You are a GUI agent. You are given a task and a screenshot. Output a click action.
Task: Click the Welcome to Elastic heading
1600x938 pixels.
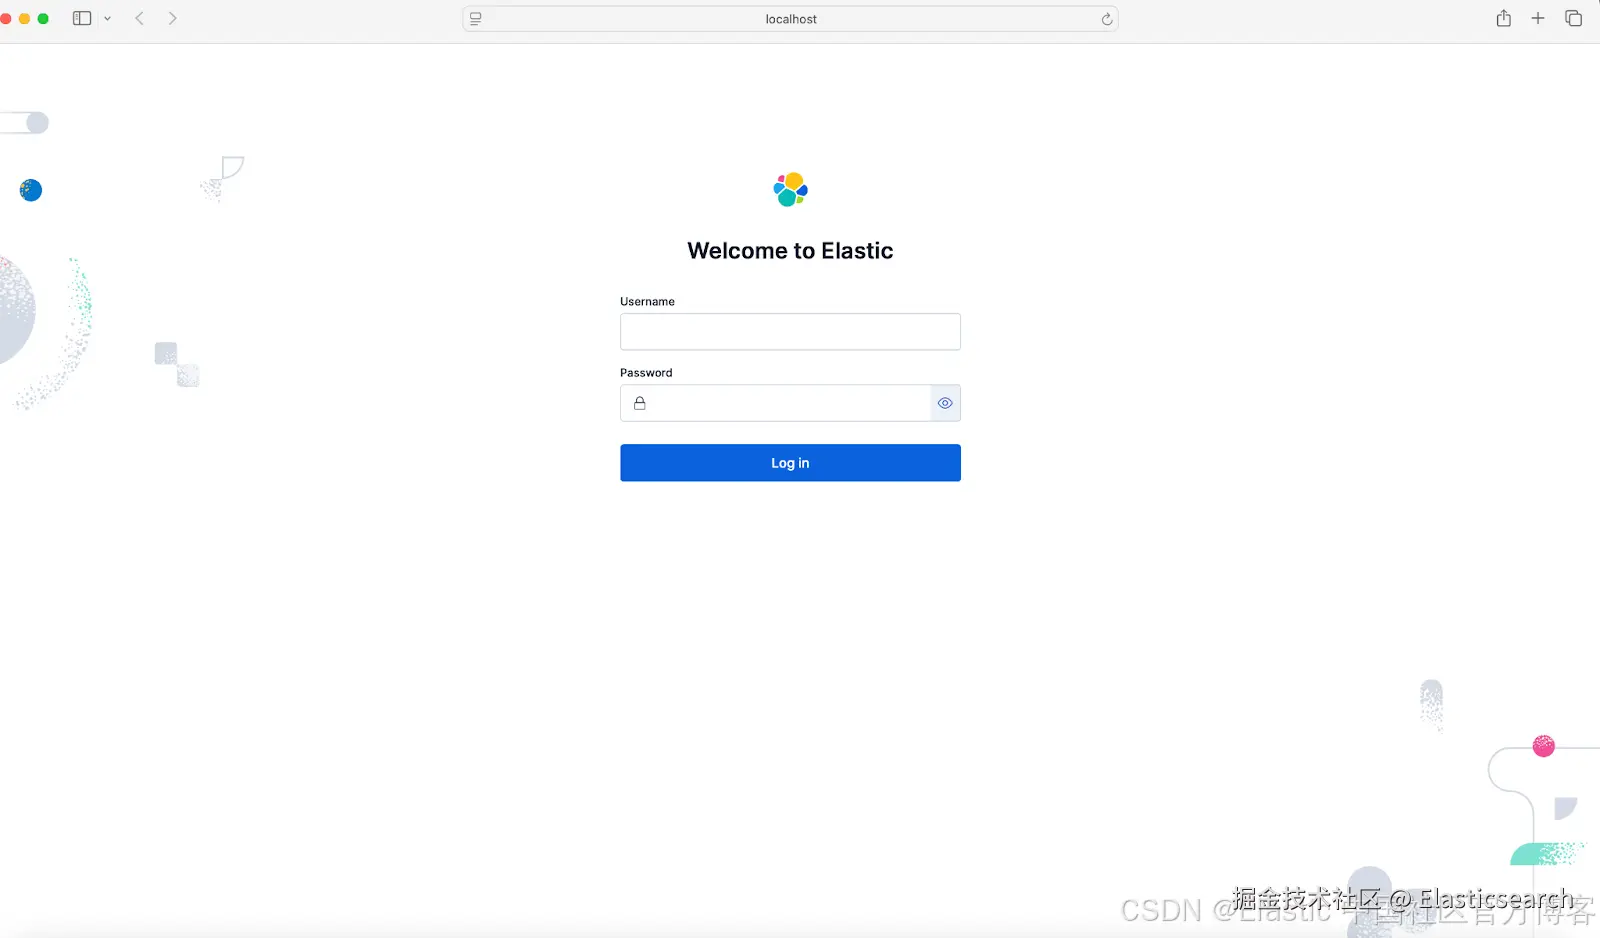point(790,251)
